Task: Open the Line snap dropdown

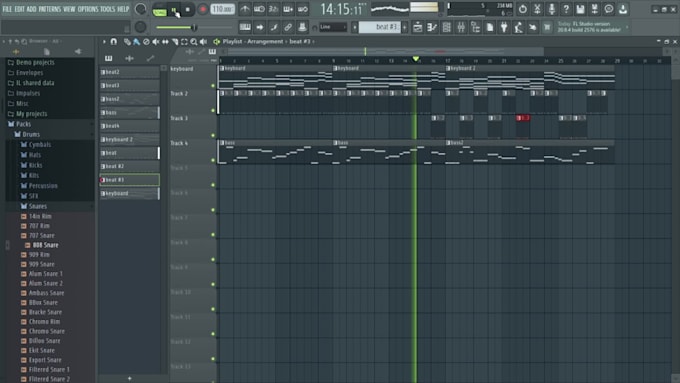Action: click(333, 27)
